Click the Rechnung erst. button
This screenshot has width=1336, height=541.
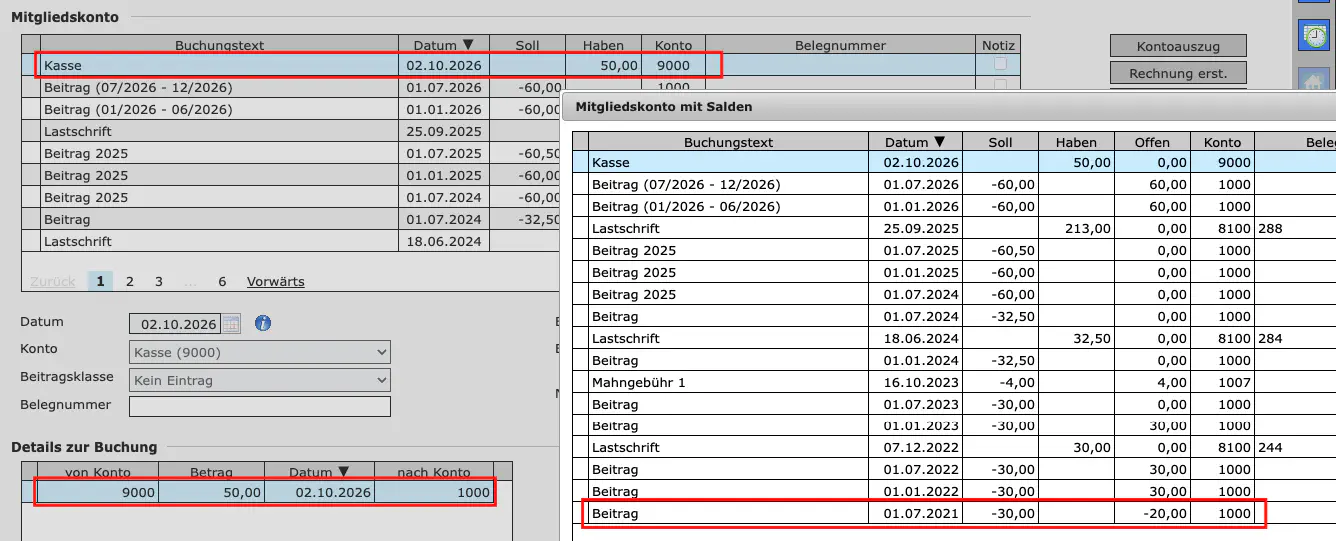point(1178,73)
